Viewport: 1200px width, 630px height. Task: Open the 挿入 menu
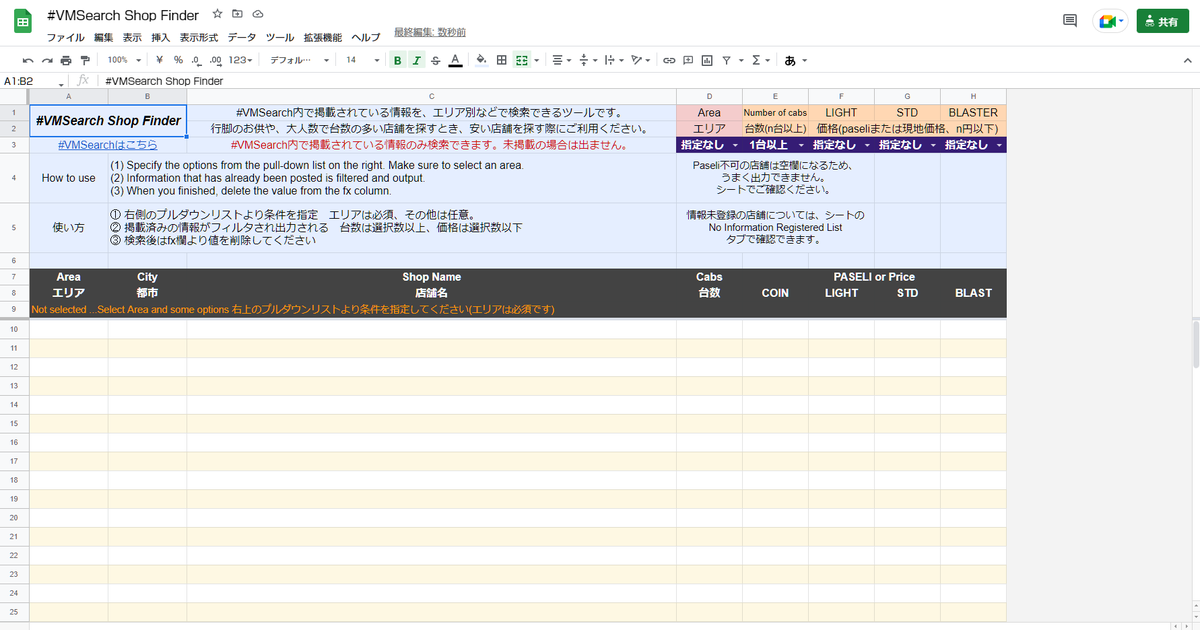coord(160,37)
